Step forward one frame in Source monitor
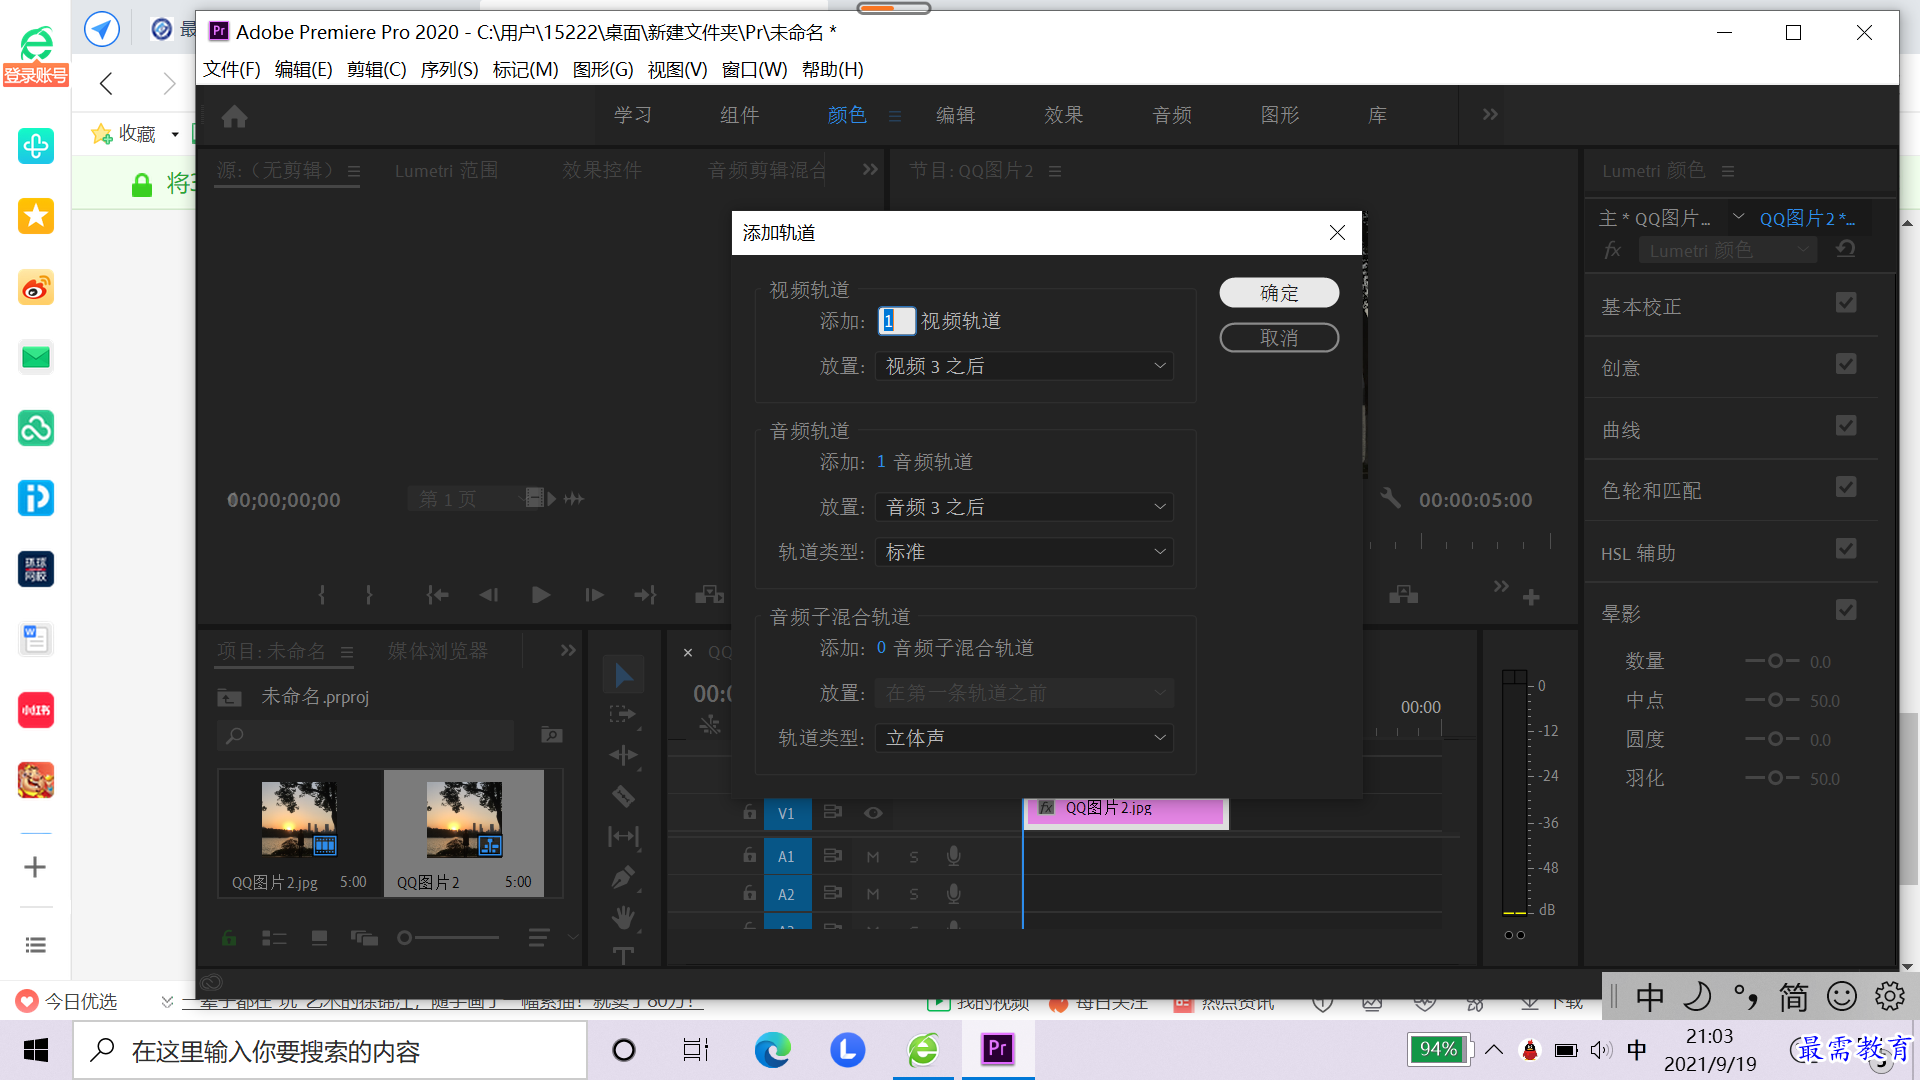The height and width of the screenshot is (1080, 1920). 594,595
